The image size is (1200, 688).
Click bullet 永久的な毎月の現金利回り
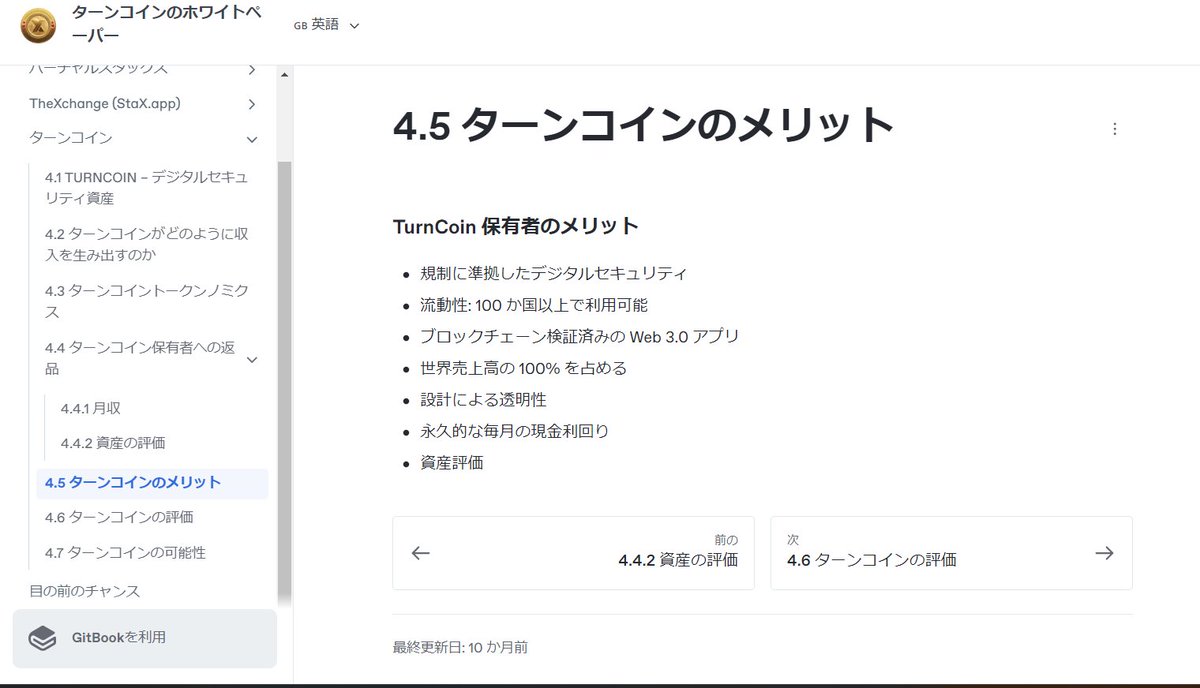tap(515, 431)
